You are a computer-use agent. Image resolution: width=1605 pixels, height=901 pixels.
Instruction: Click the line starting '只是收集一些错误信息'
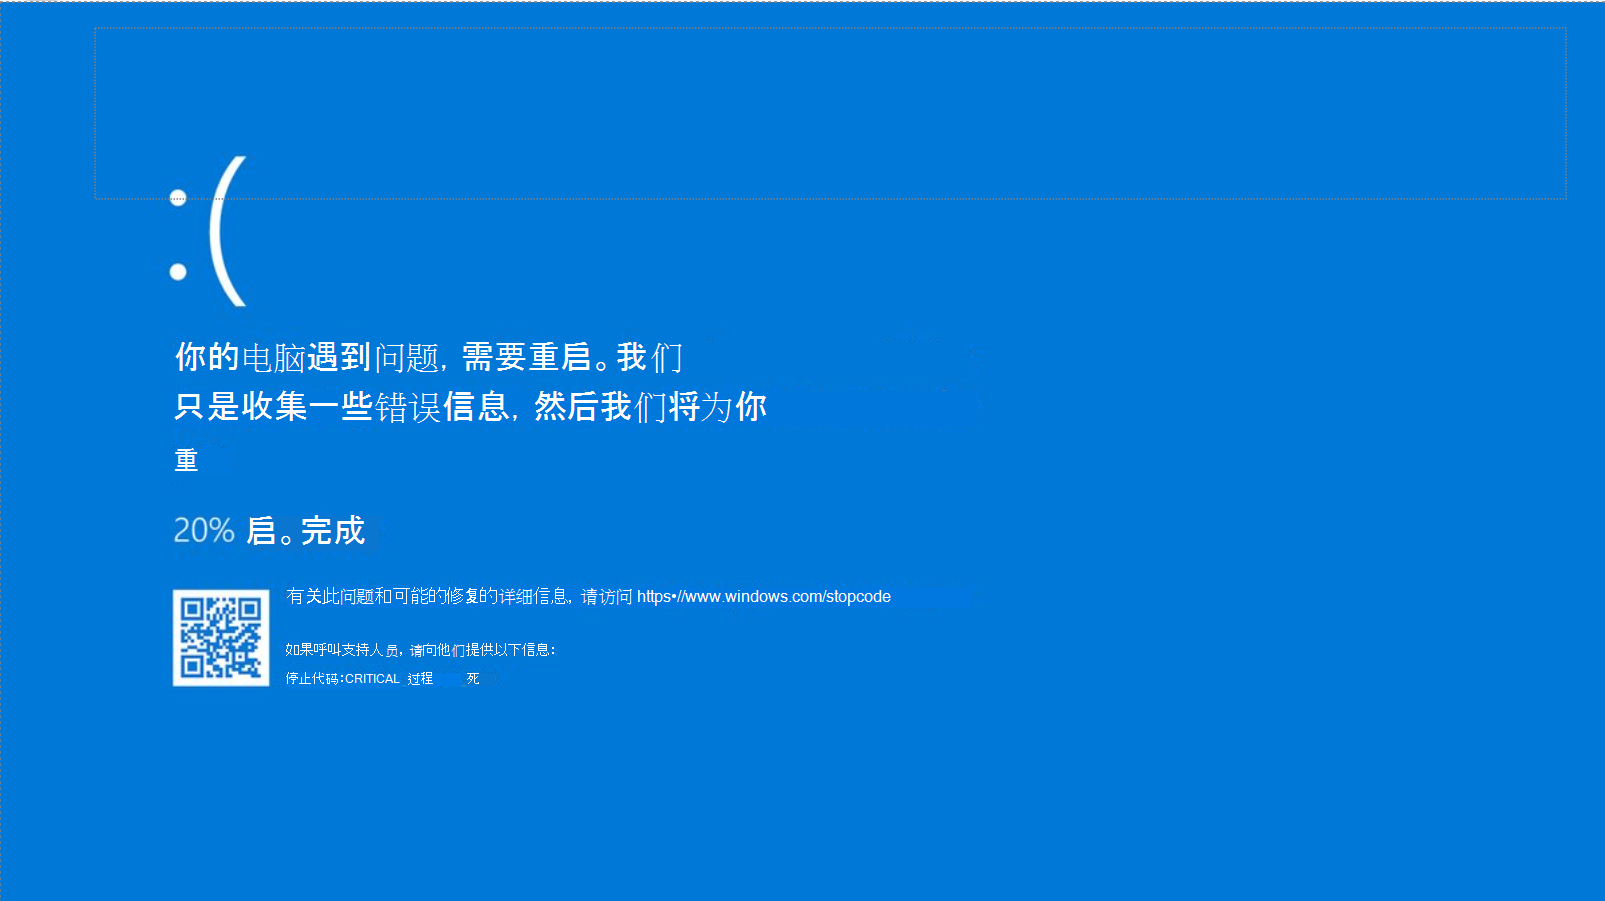pos(471,407)
